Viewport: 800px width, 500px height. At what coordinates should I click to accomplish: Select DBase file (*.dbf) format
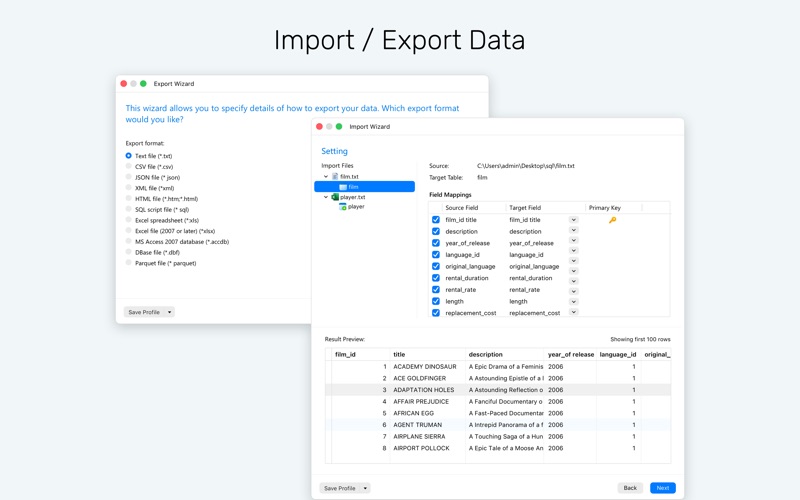[x=129, y=252]
